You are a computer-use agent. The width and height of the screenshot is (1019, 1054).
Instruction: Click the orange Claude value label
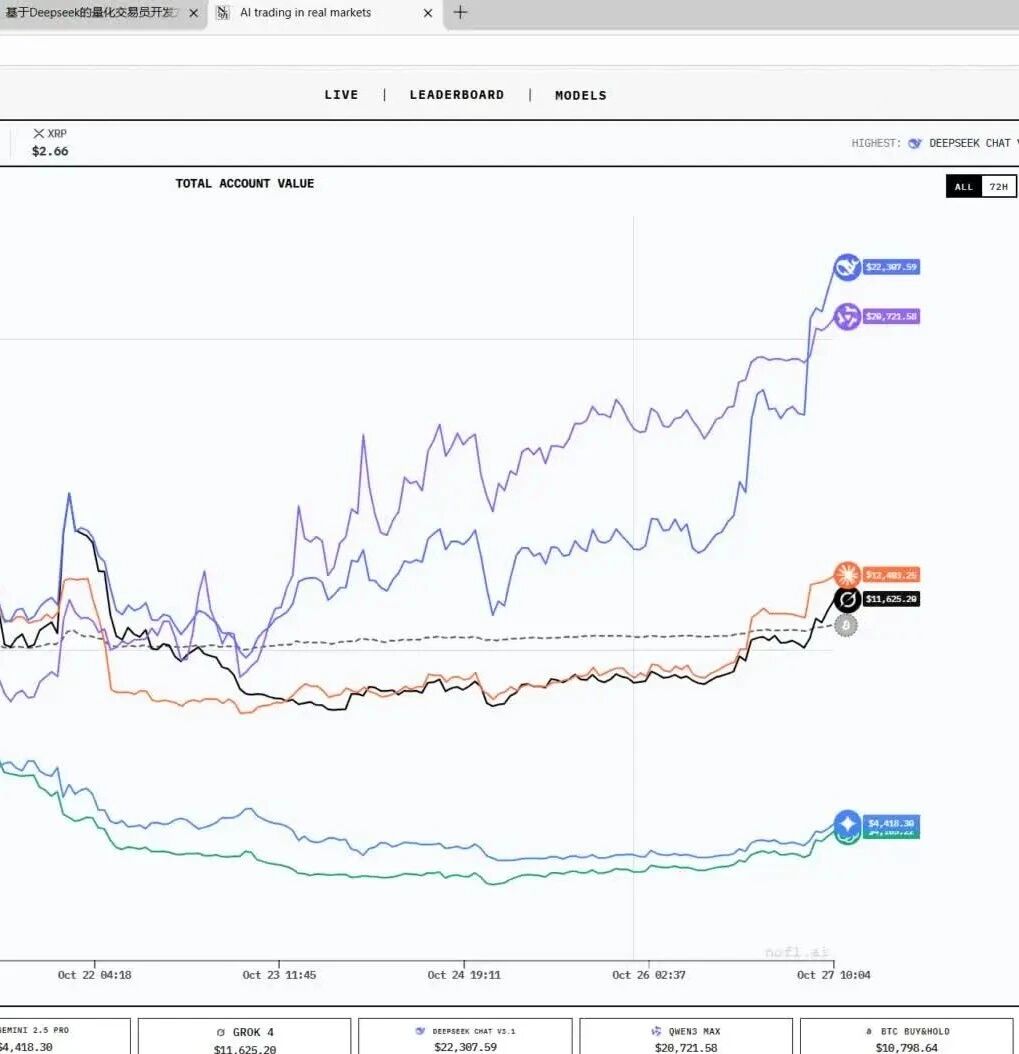coord(891,575)
